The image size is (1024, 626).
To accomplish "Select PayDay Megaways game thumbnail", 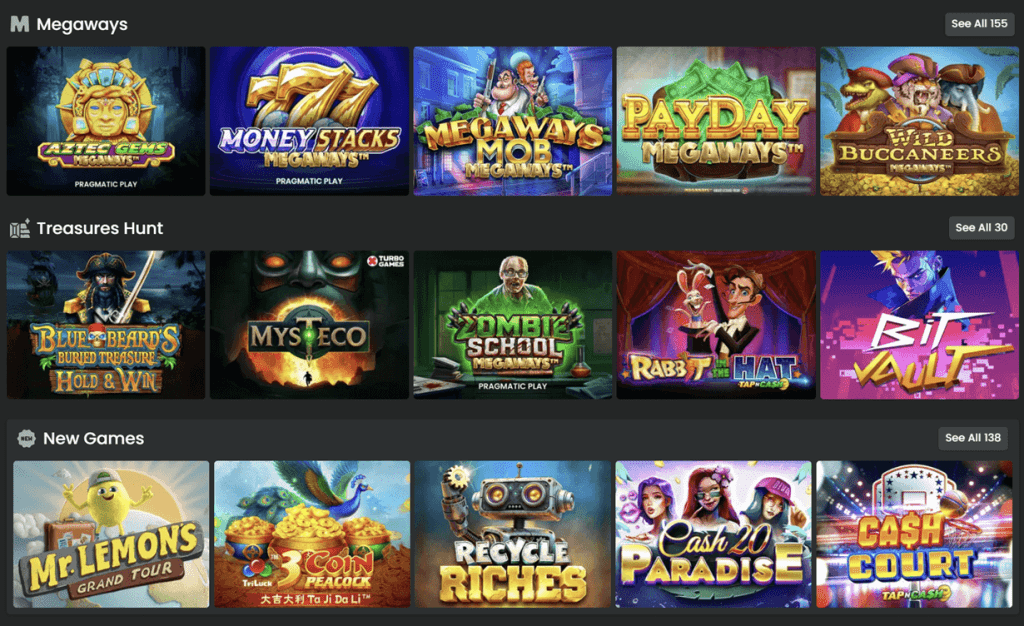I will (x=716, y=121).
